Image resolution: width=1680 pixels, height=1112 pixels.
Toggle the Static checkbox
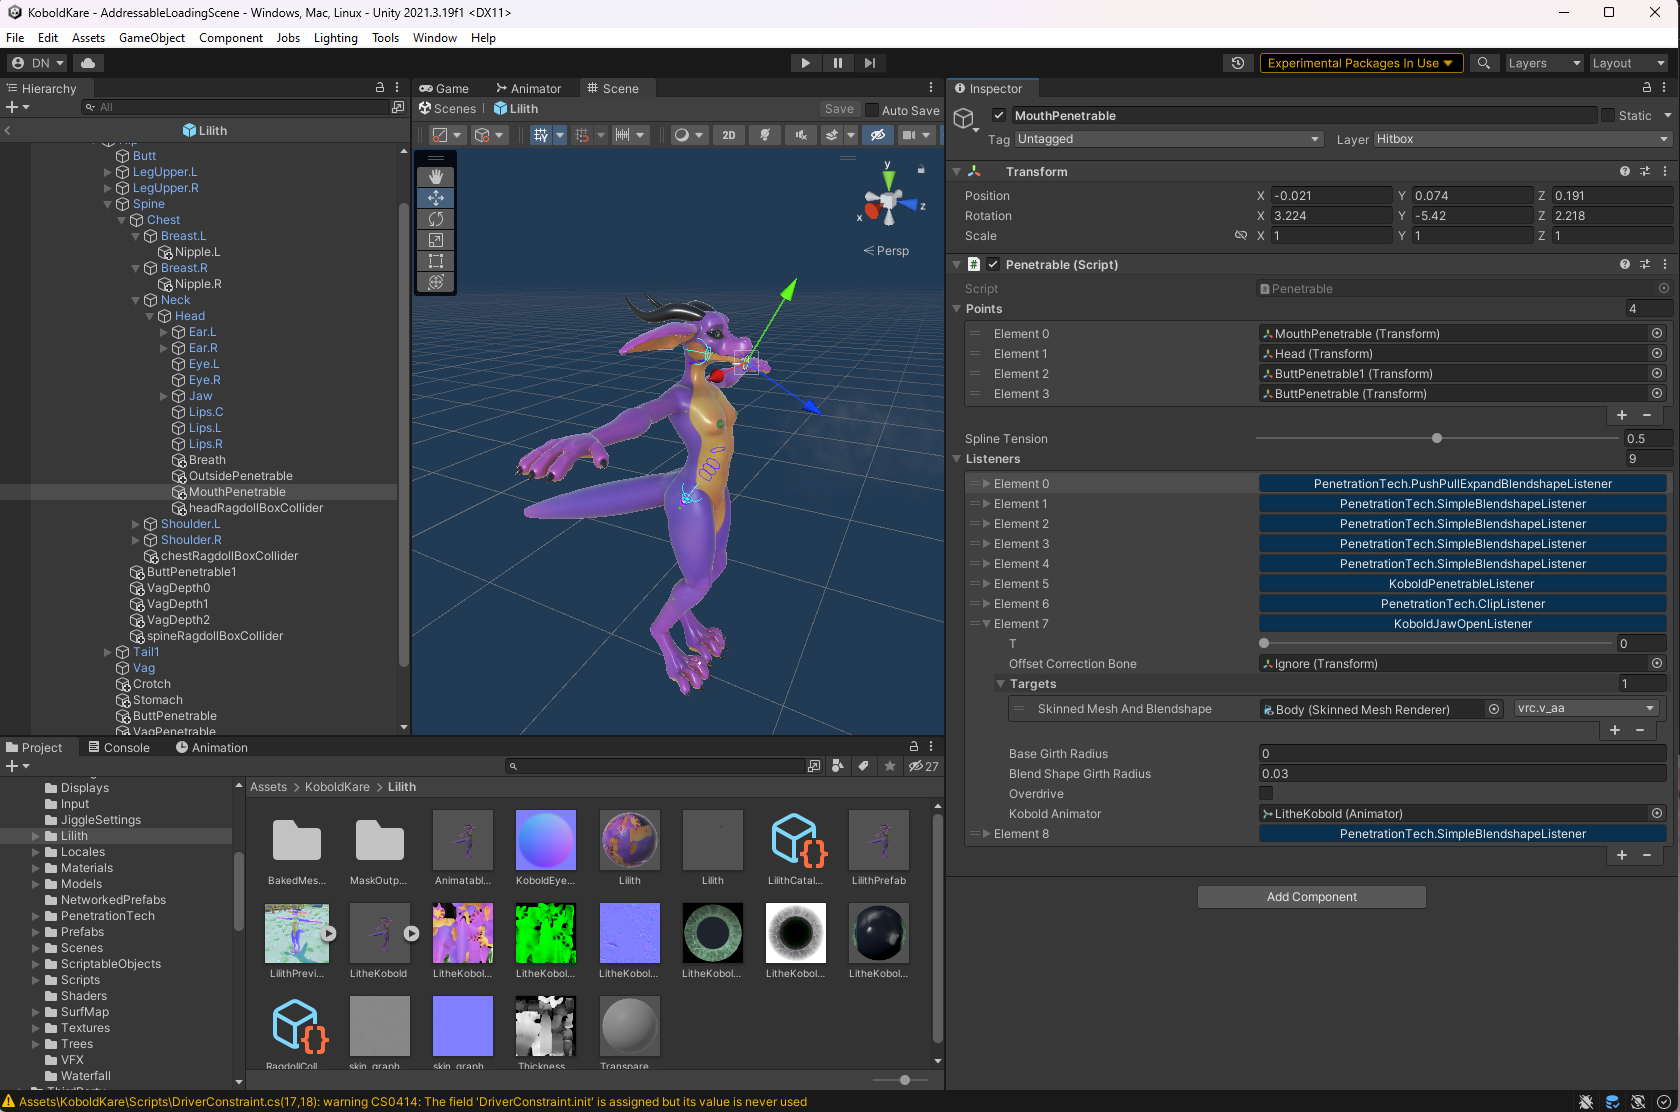point(1608,115)
